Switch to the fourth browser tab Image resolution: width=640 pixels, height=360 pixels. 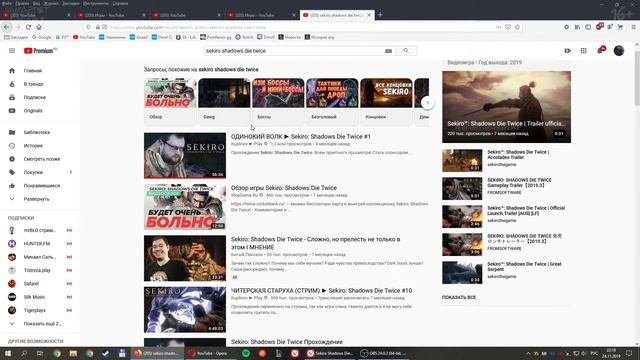pyautogui.click(x=261, y=15)
